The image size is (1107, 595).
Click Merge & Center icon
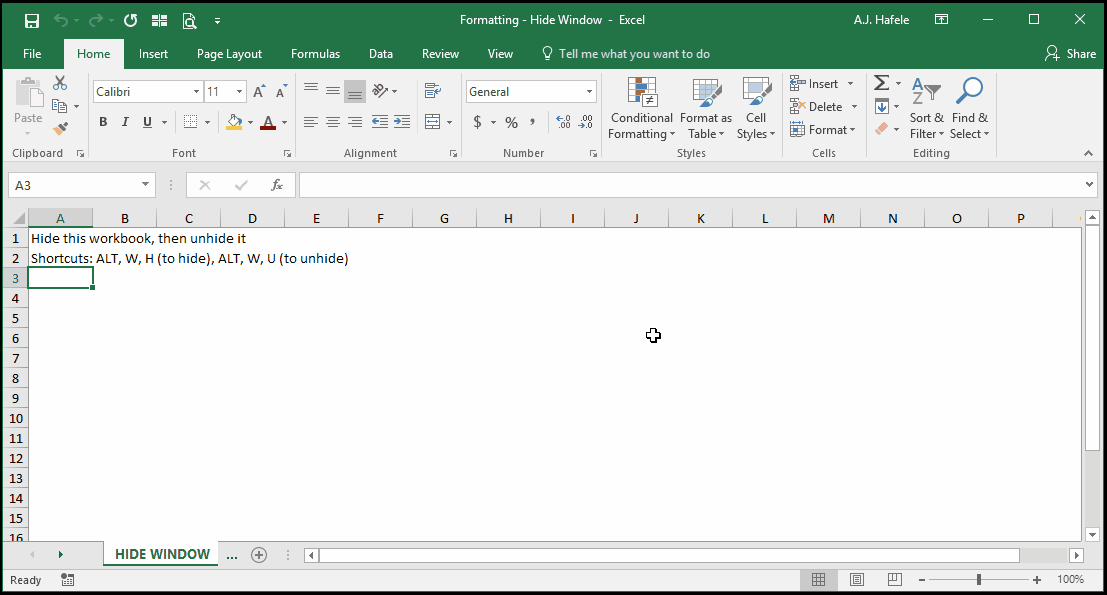[x=433, y=122]
